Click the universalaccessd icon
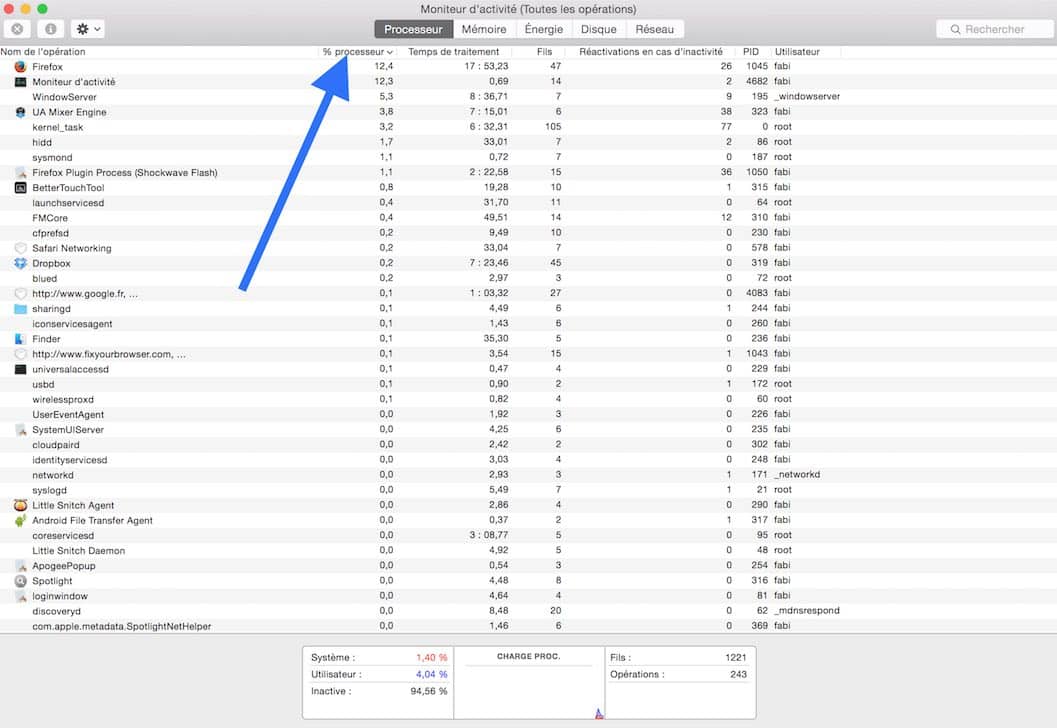Viewport: 1057px width, 728px height. [20, 369]
